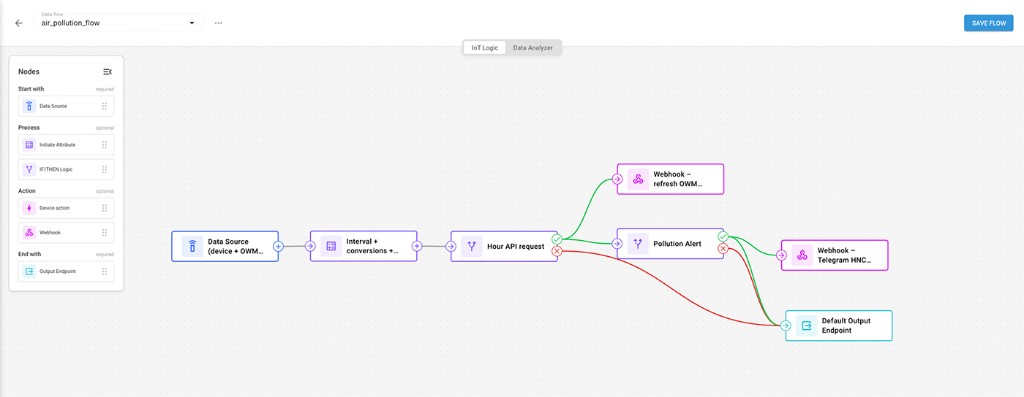
Task: Click the input arrow port on Pollution Alert
Action: click(617, 244)
